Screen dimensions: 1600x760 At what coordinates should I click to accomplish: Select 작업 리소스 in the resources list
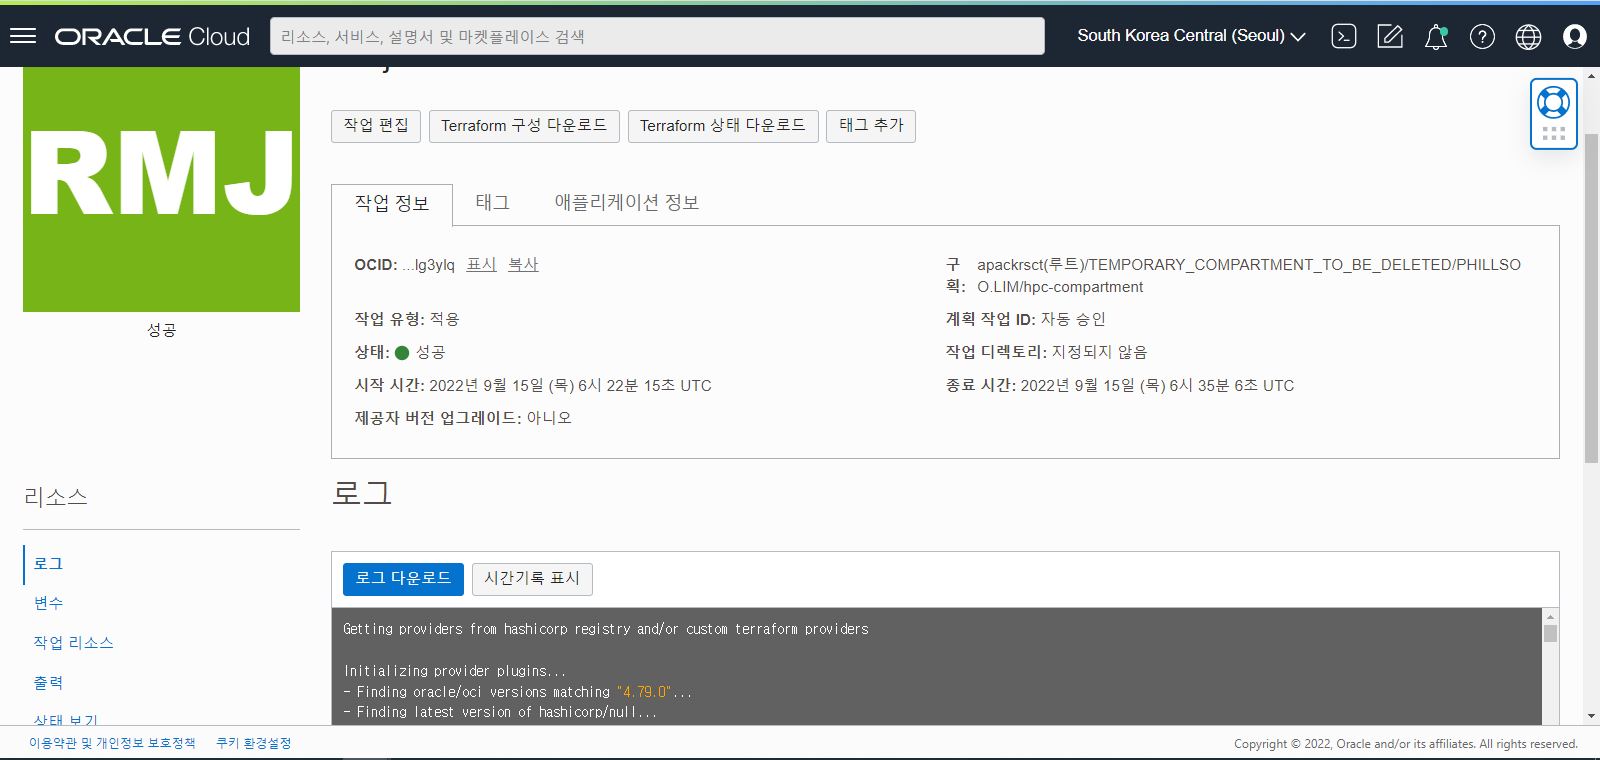tap(73, 643)
